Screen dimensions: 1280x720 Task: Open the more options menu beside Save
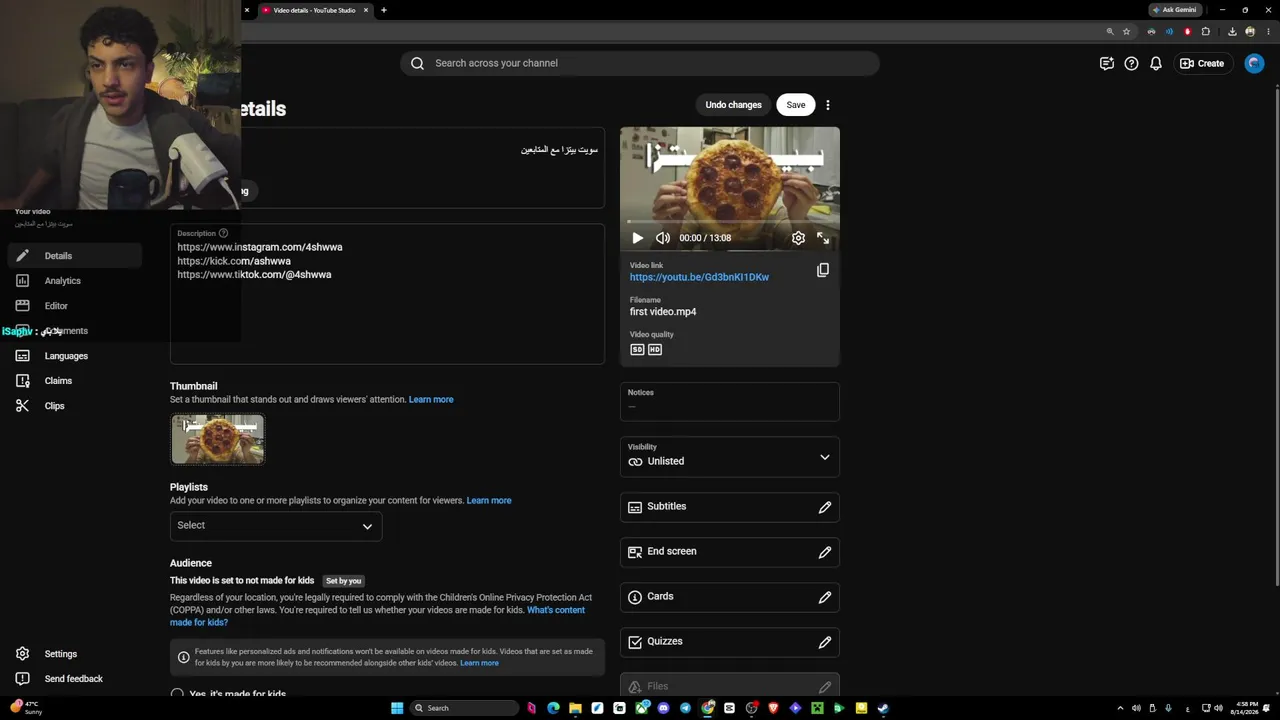(x=827, y=105)
